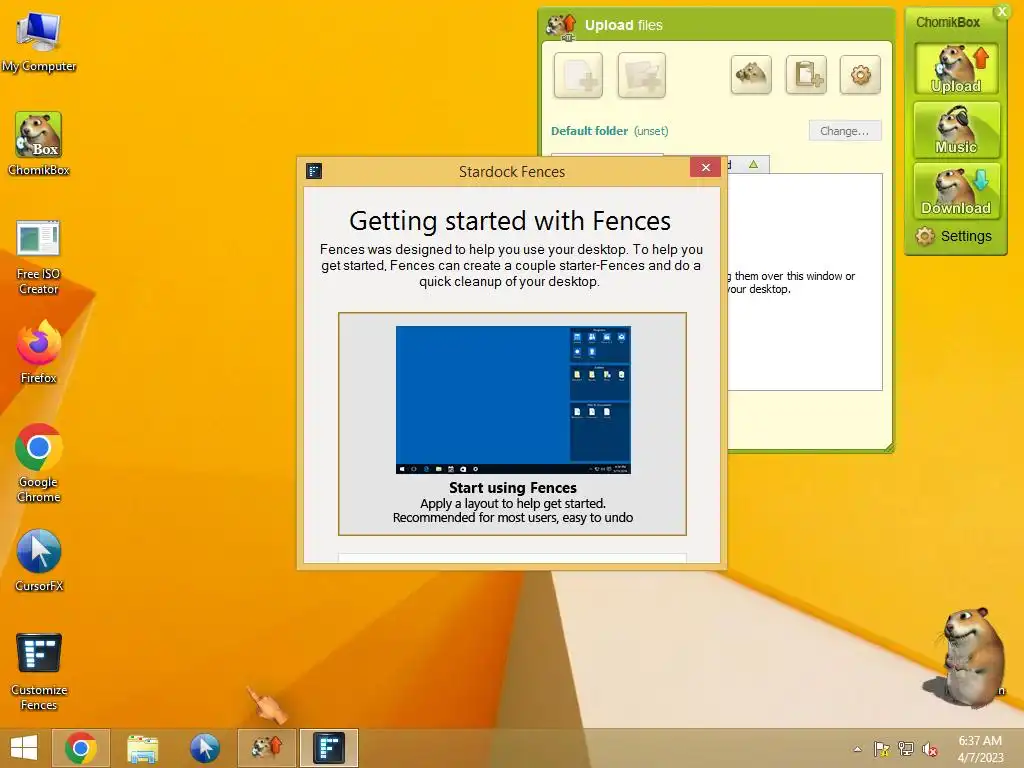Open My Computer desktop icon
1024x768 pixels.
coord(39,40)
